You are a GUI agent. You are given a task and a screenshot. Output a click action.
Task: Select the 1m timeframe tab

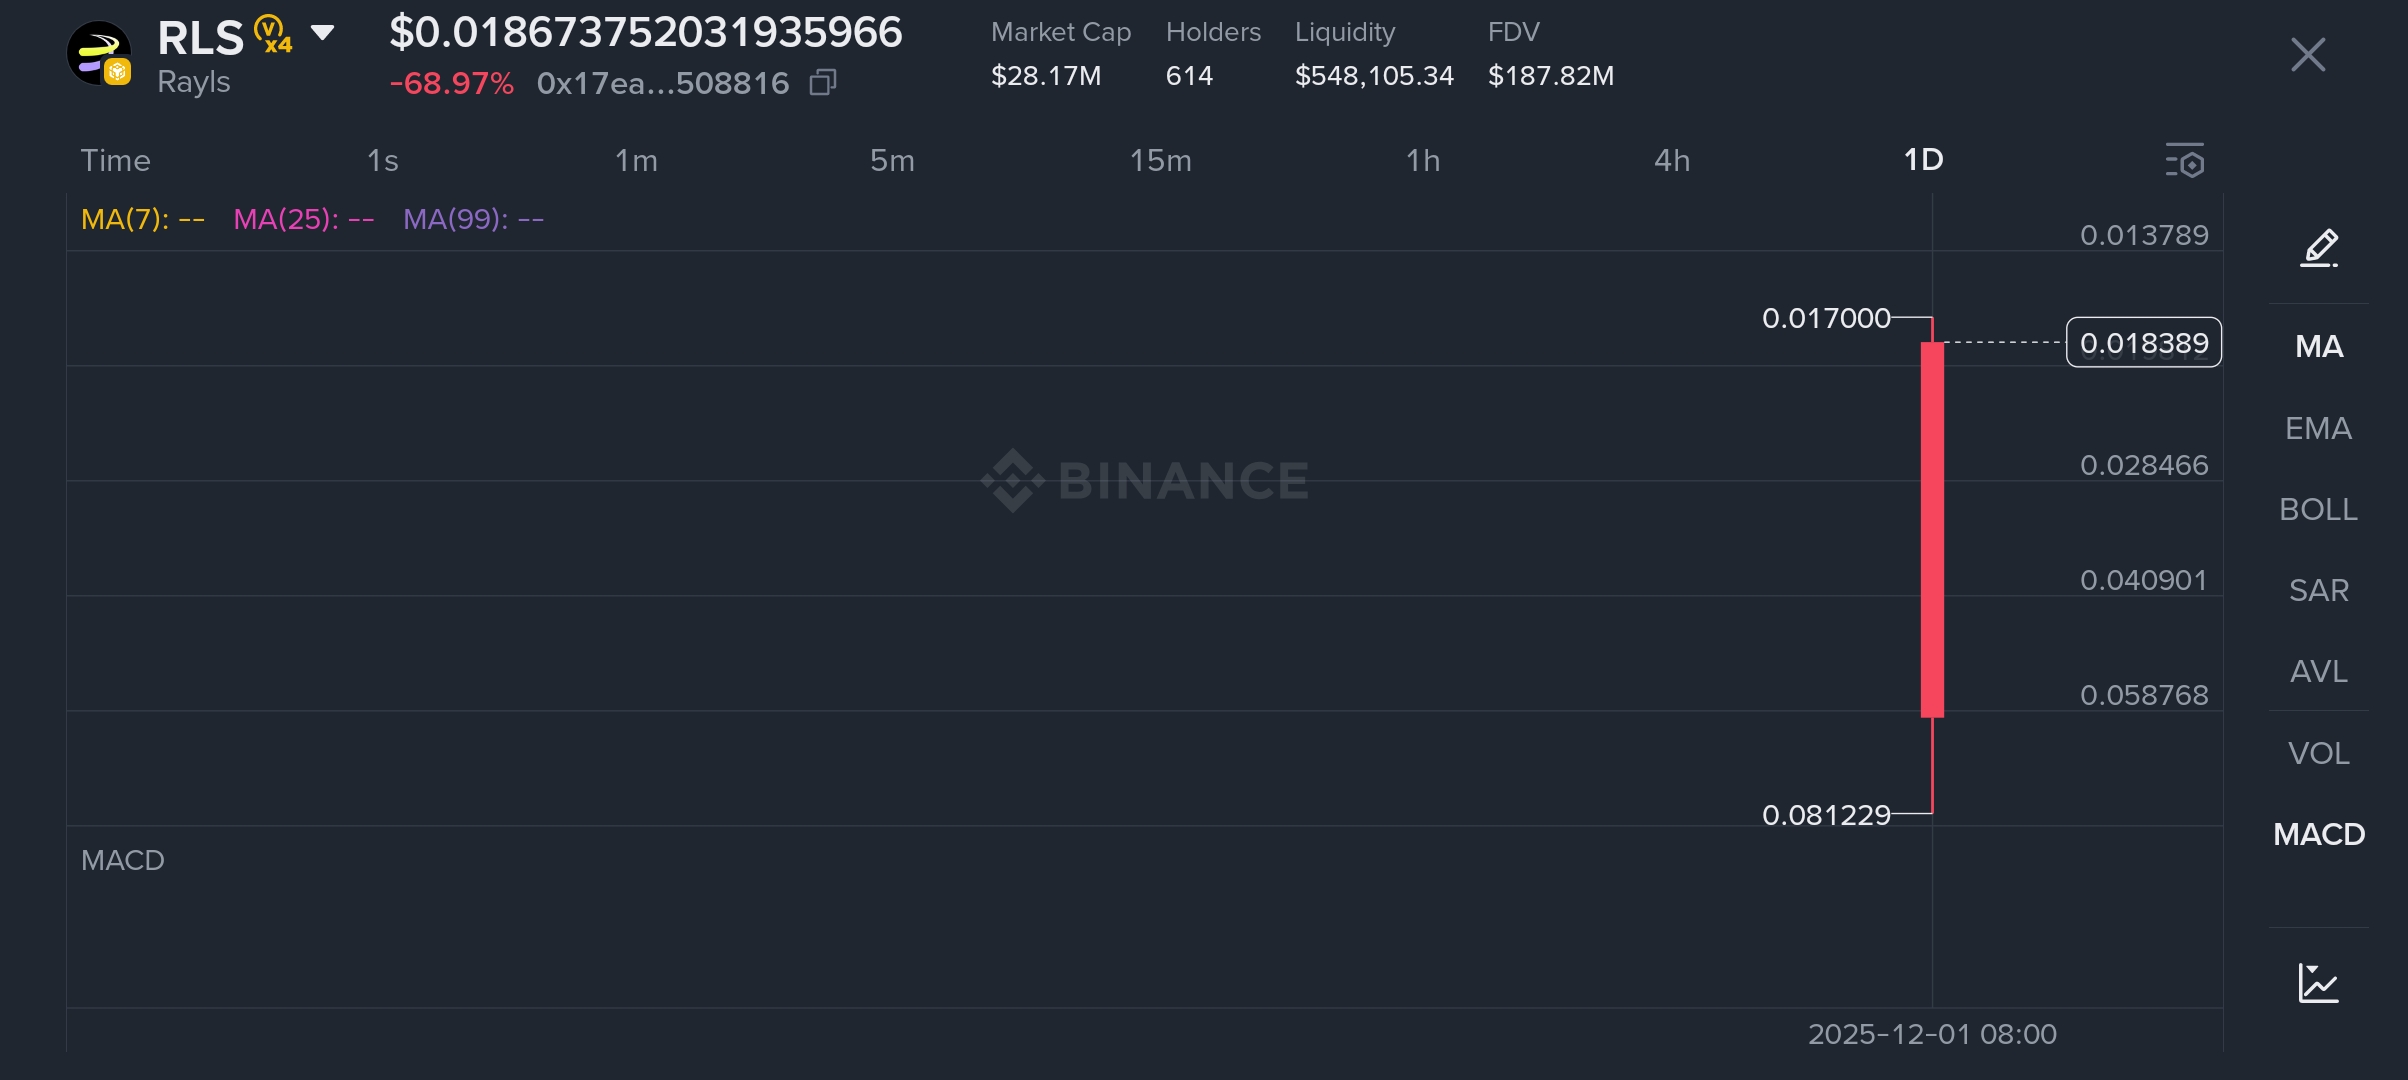point(636,161)
